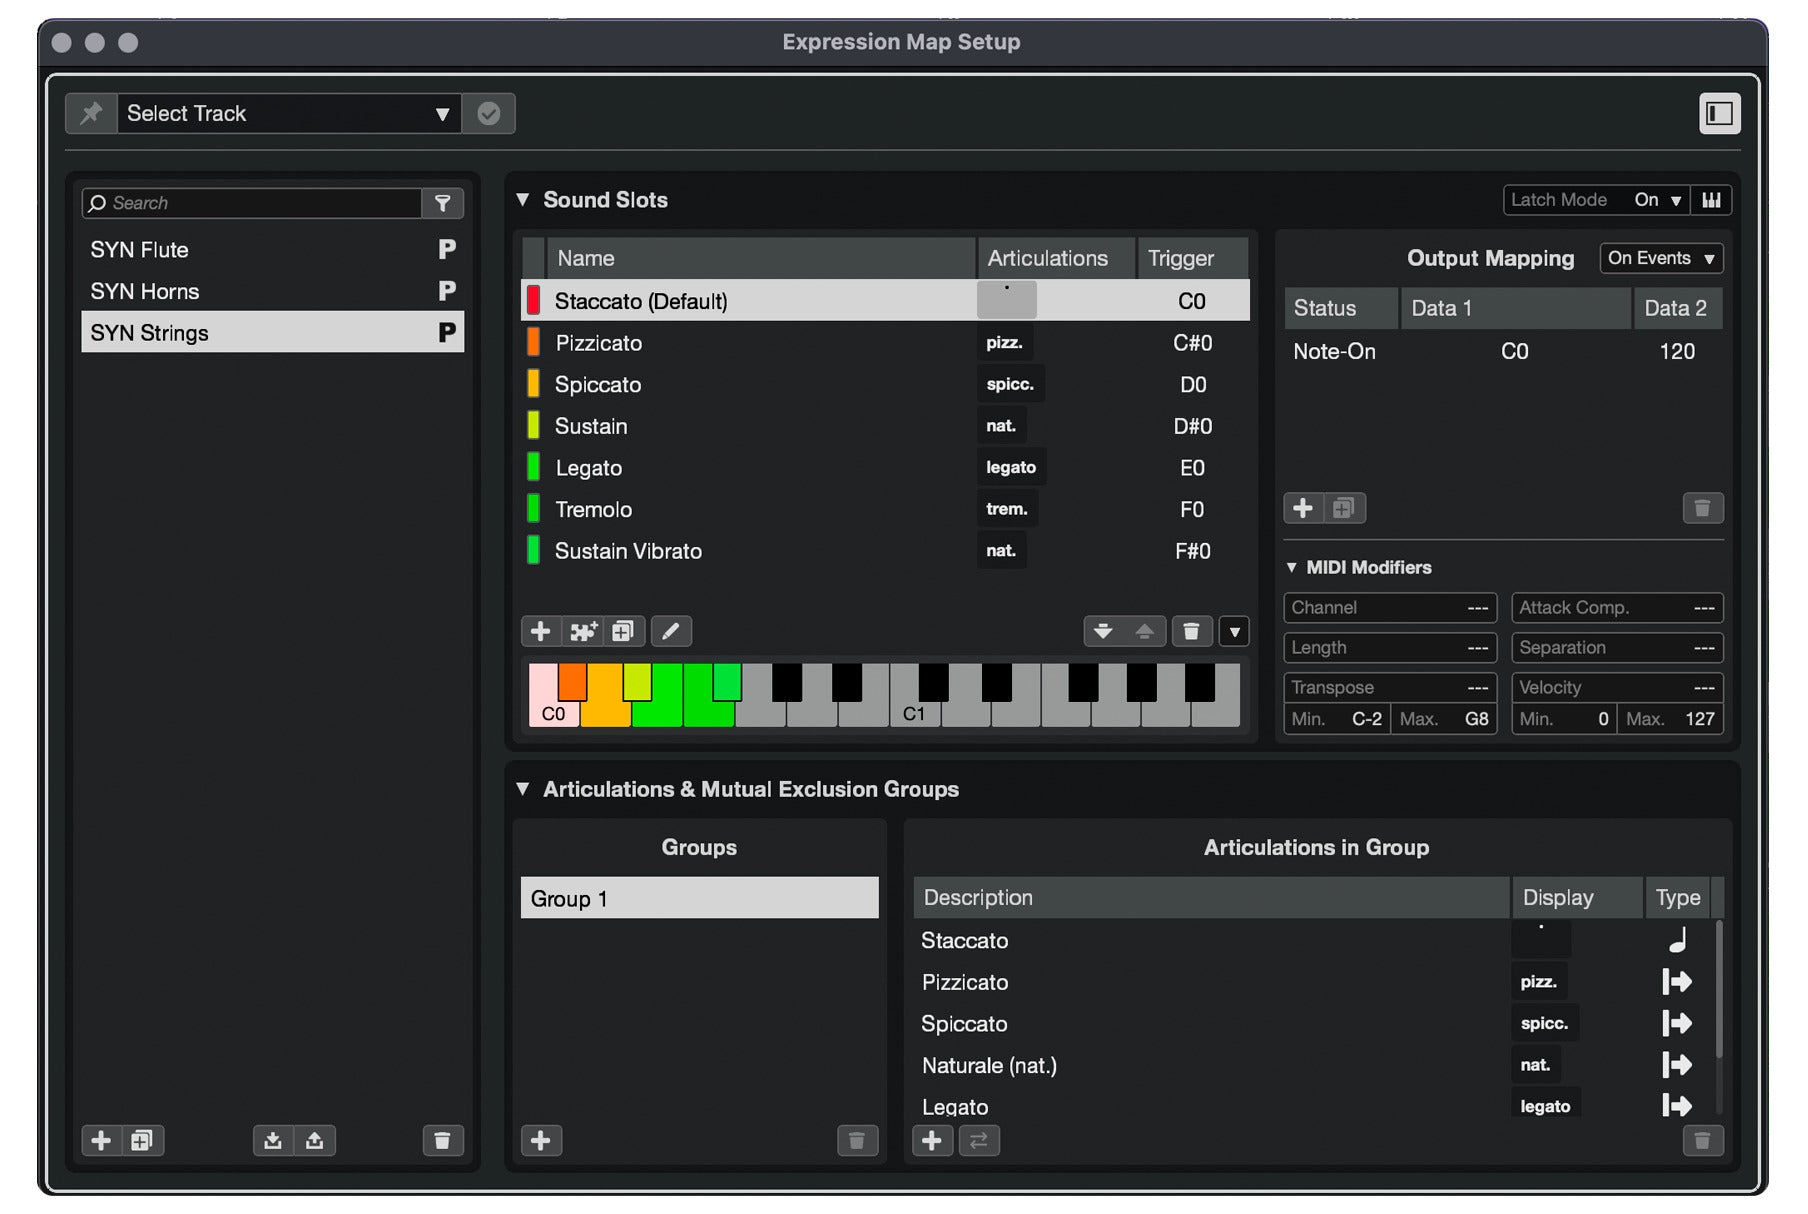Open the On Events output mapping dropdown
1808x1214 pixels.
pyautogui.click(x=1660, y=258)
